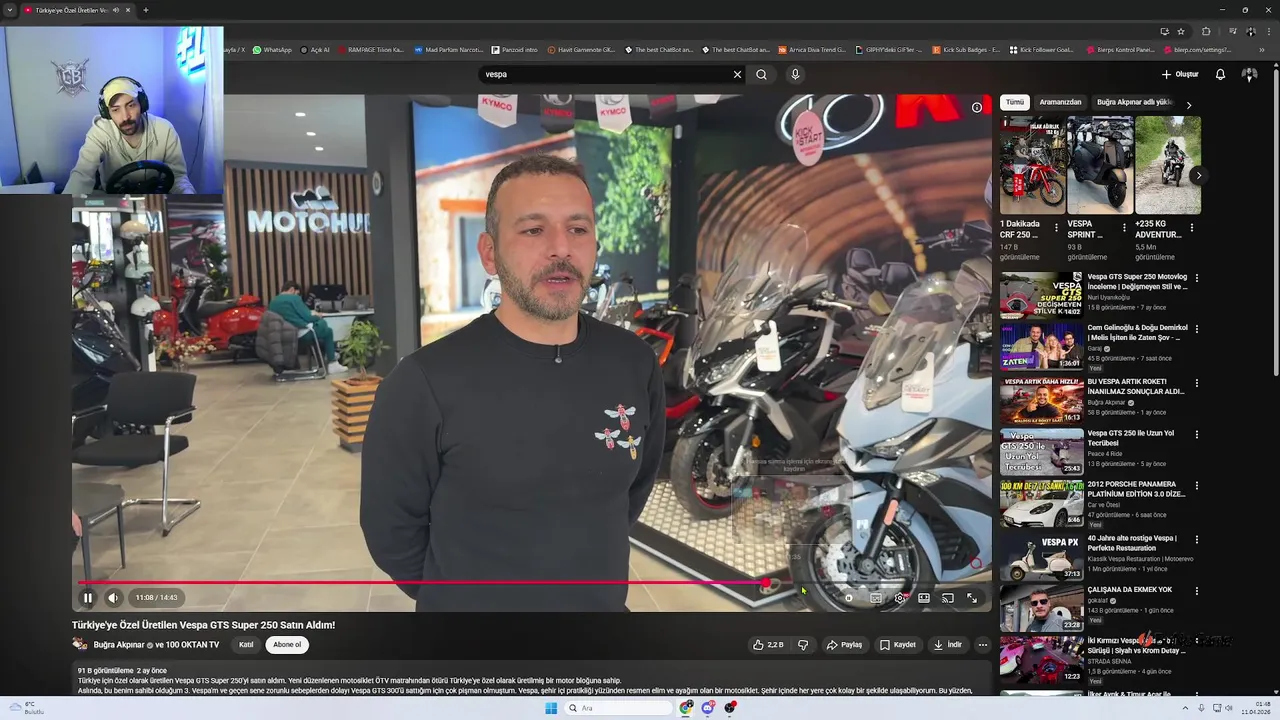
Task: Open the Açık AI bookmark
Action: (x=315, y=49)
